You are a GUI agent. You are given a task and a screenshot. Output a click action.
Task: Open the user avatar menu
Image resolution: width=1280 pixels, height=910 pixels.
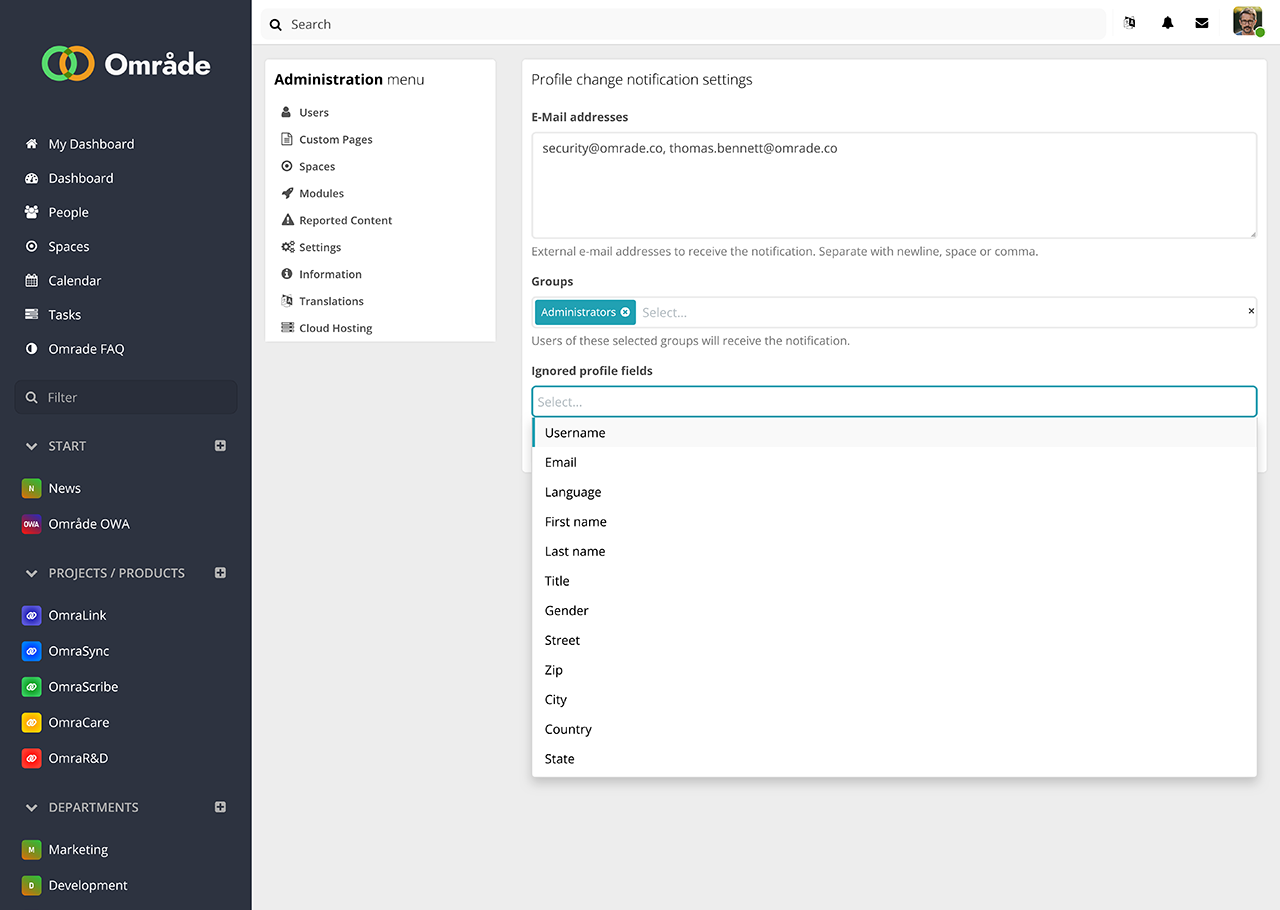tap(1247, 22)
